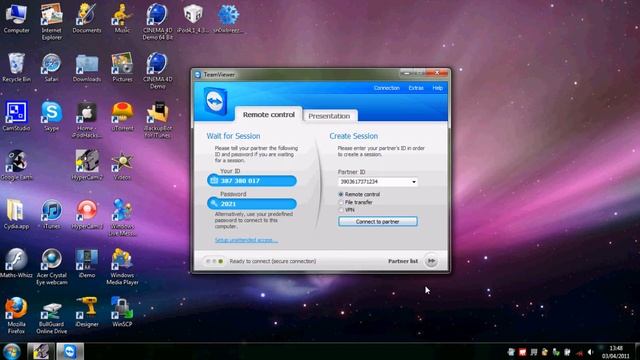This screenshot has width=640, height=360.
Task: Launch iTunes from the desktop
Action: (x=51, y=214)
